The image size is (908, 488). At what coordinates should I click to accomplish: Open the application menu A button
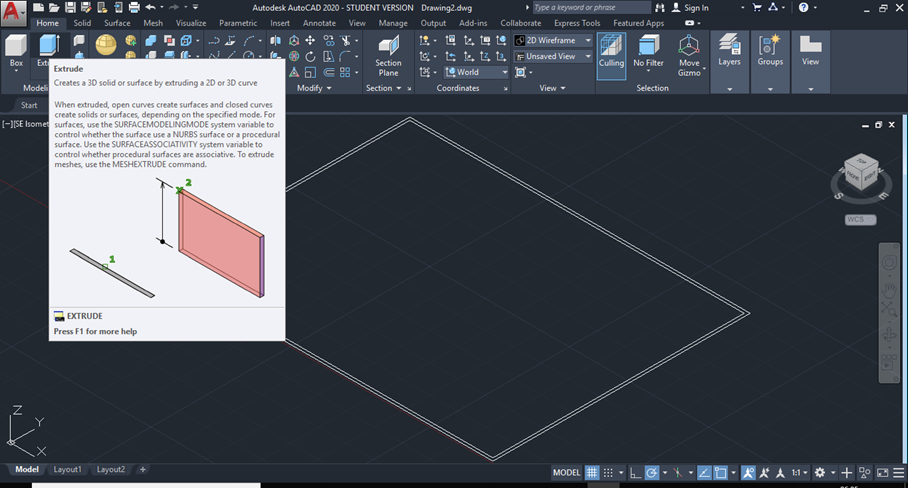(13, 12)
